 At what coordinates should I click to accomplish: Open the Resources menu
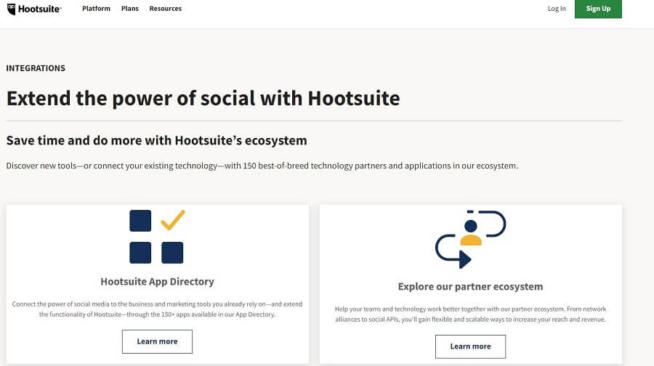pyautogui.click(x=165, y=8)
